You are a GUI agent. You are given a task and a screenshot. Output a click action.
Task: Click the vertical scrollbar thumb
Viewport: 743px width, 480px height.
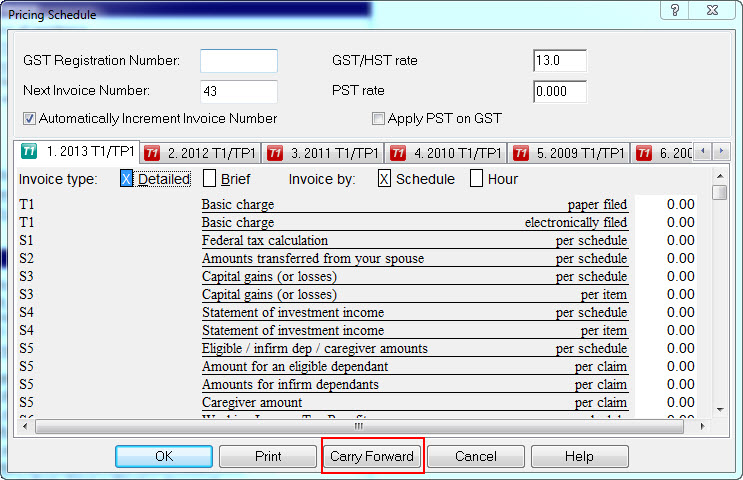click(x=720, y=192)
